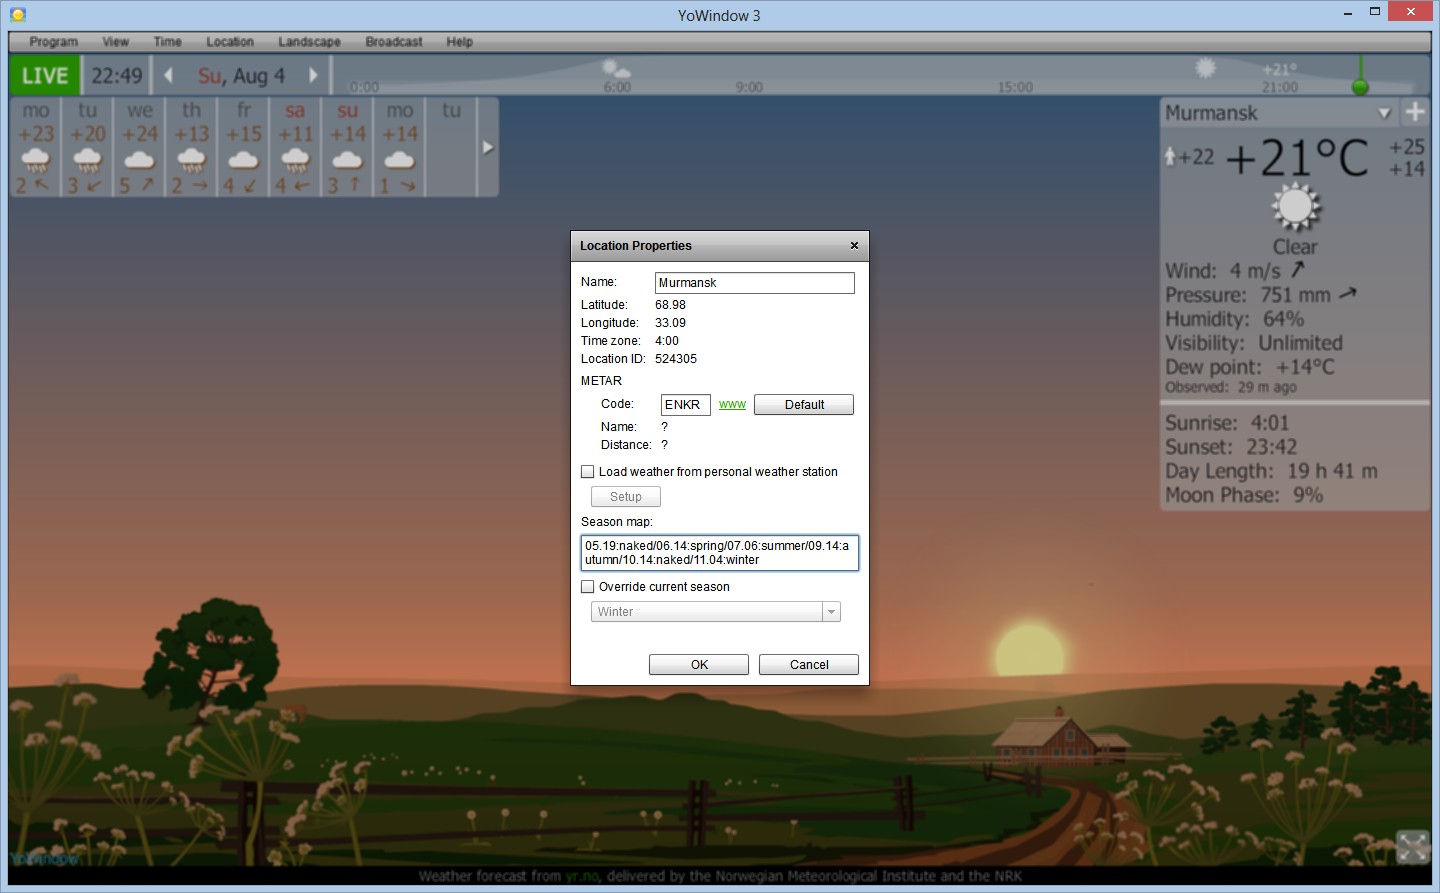Select Saturday's +11 forecast day
1440x893 pixels.
tap(295, 147)
